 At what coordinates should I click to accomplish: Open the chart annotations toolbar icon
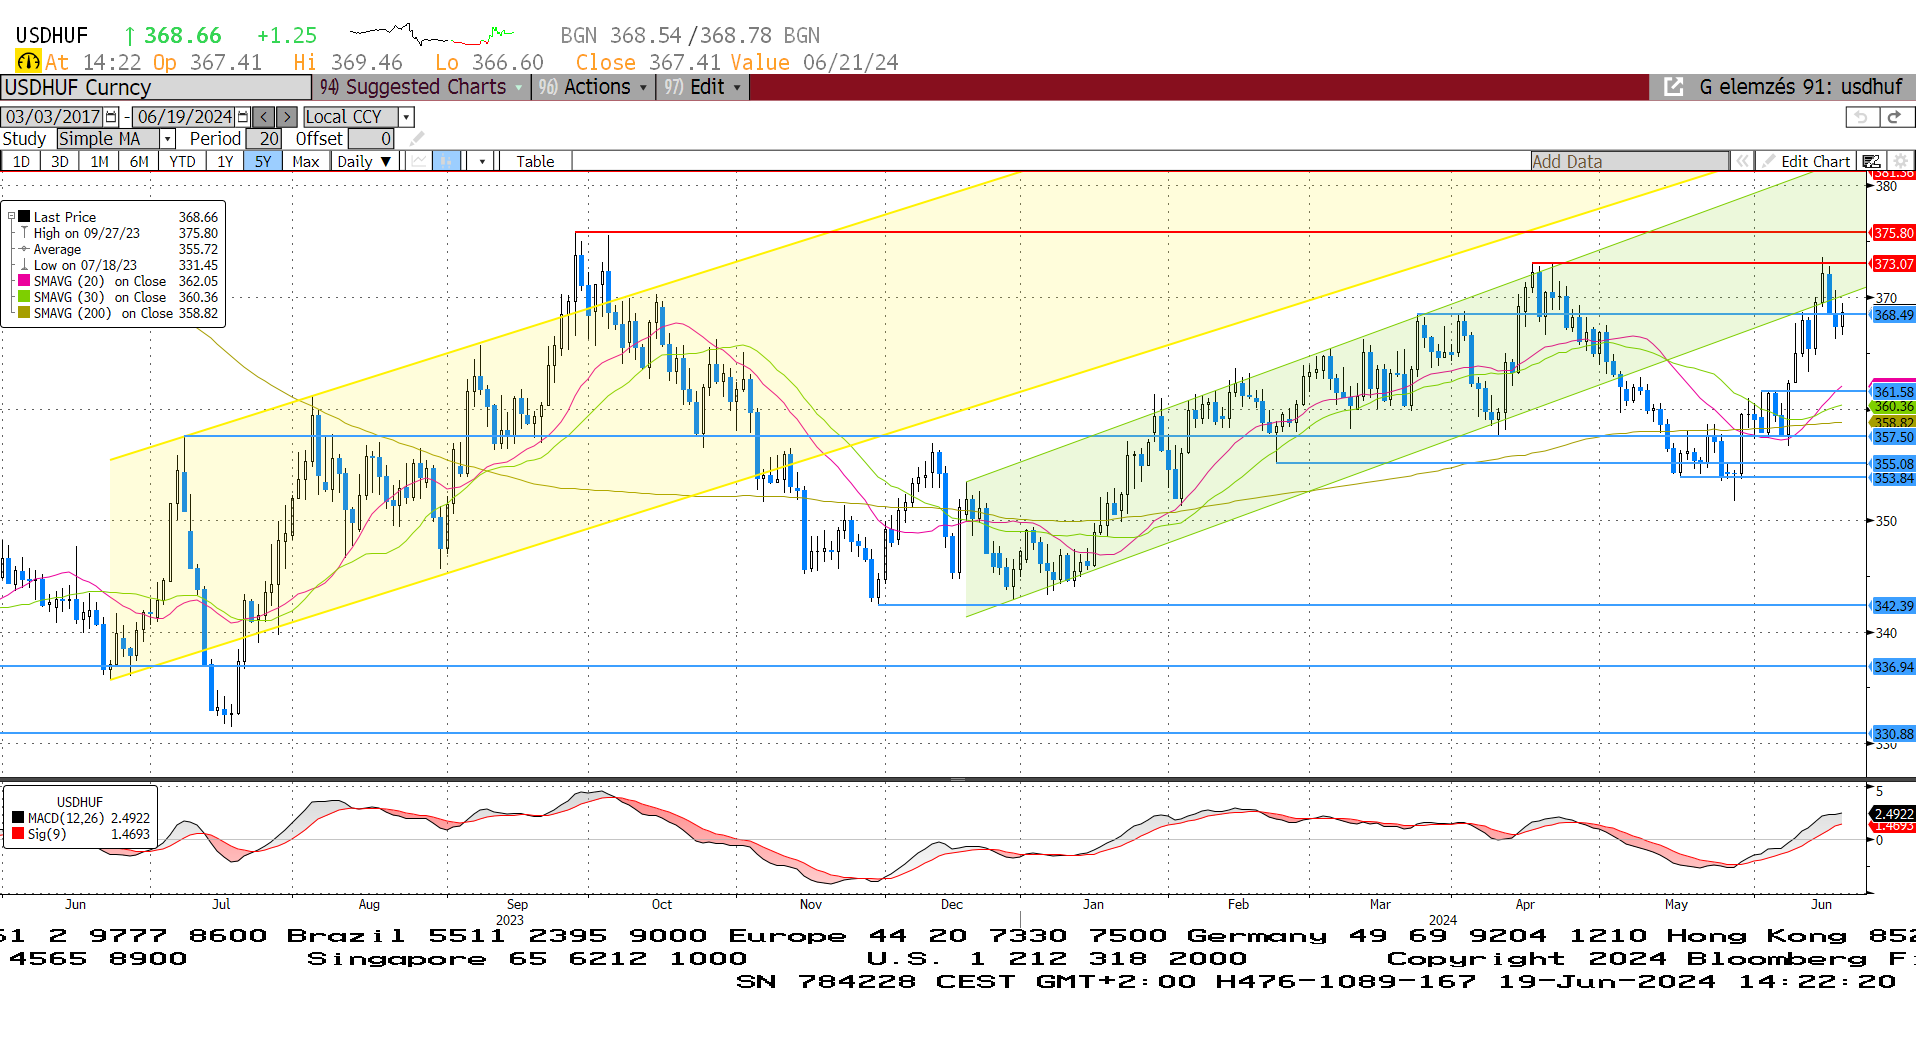pyautogui.click(x=1871, y=161)
